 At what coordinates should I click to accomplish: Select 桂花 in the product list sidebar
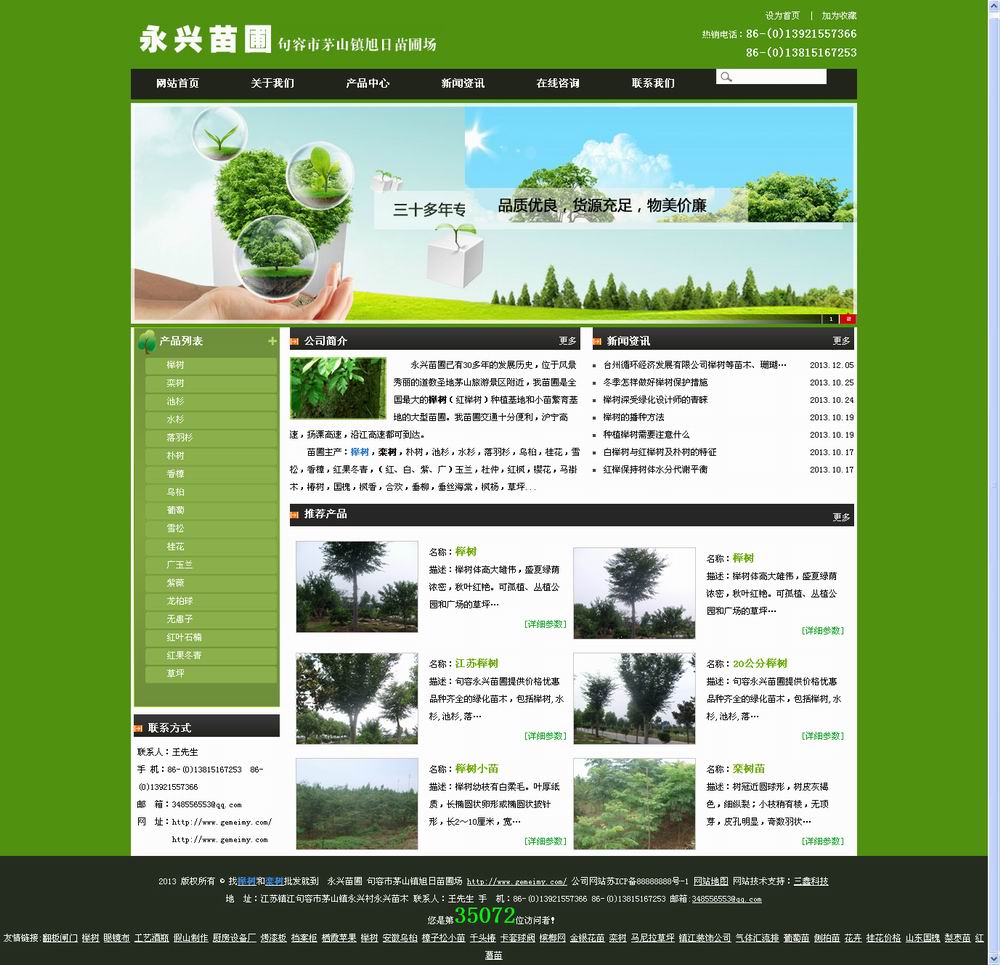[x=176, y=547]
